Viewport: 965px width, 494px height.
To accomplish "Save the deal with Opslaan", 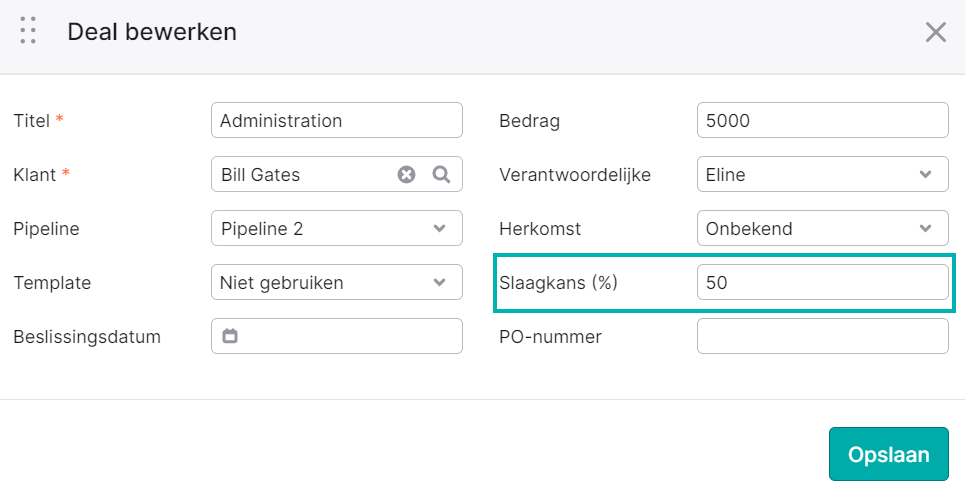I will (x=889, y=454).
